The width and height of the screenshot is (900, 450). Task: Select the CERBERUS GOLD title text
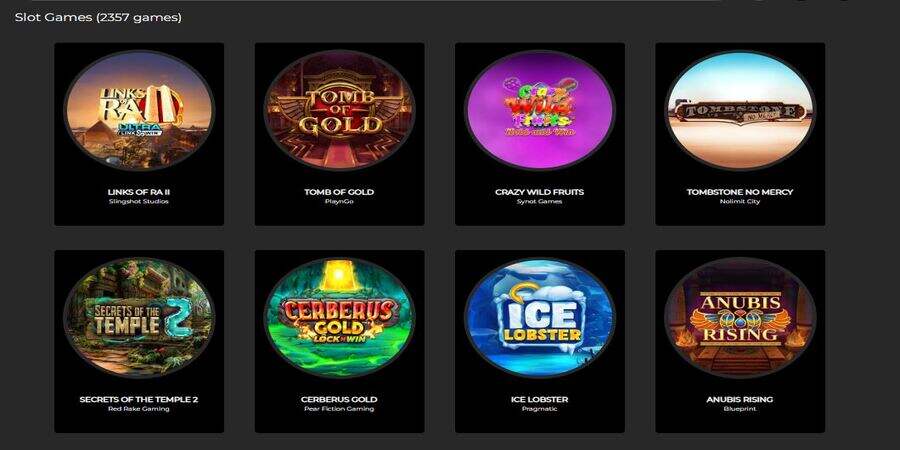(x=339, y=399)
